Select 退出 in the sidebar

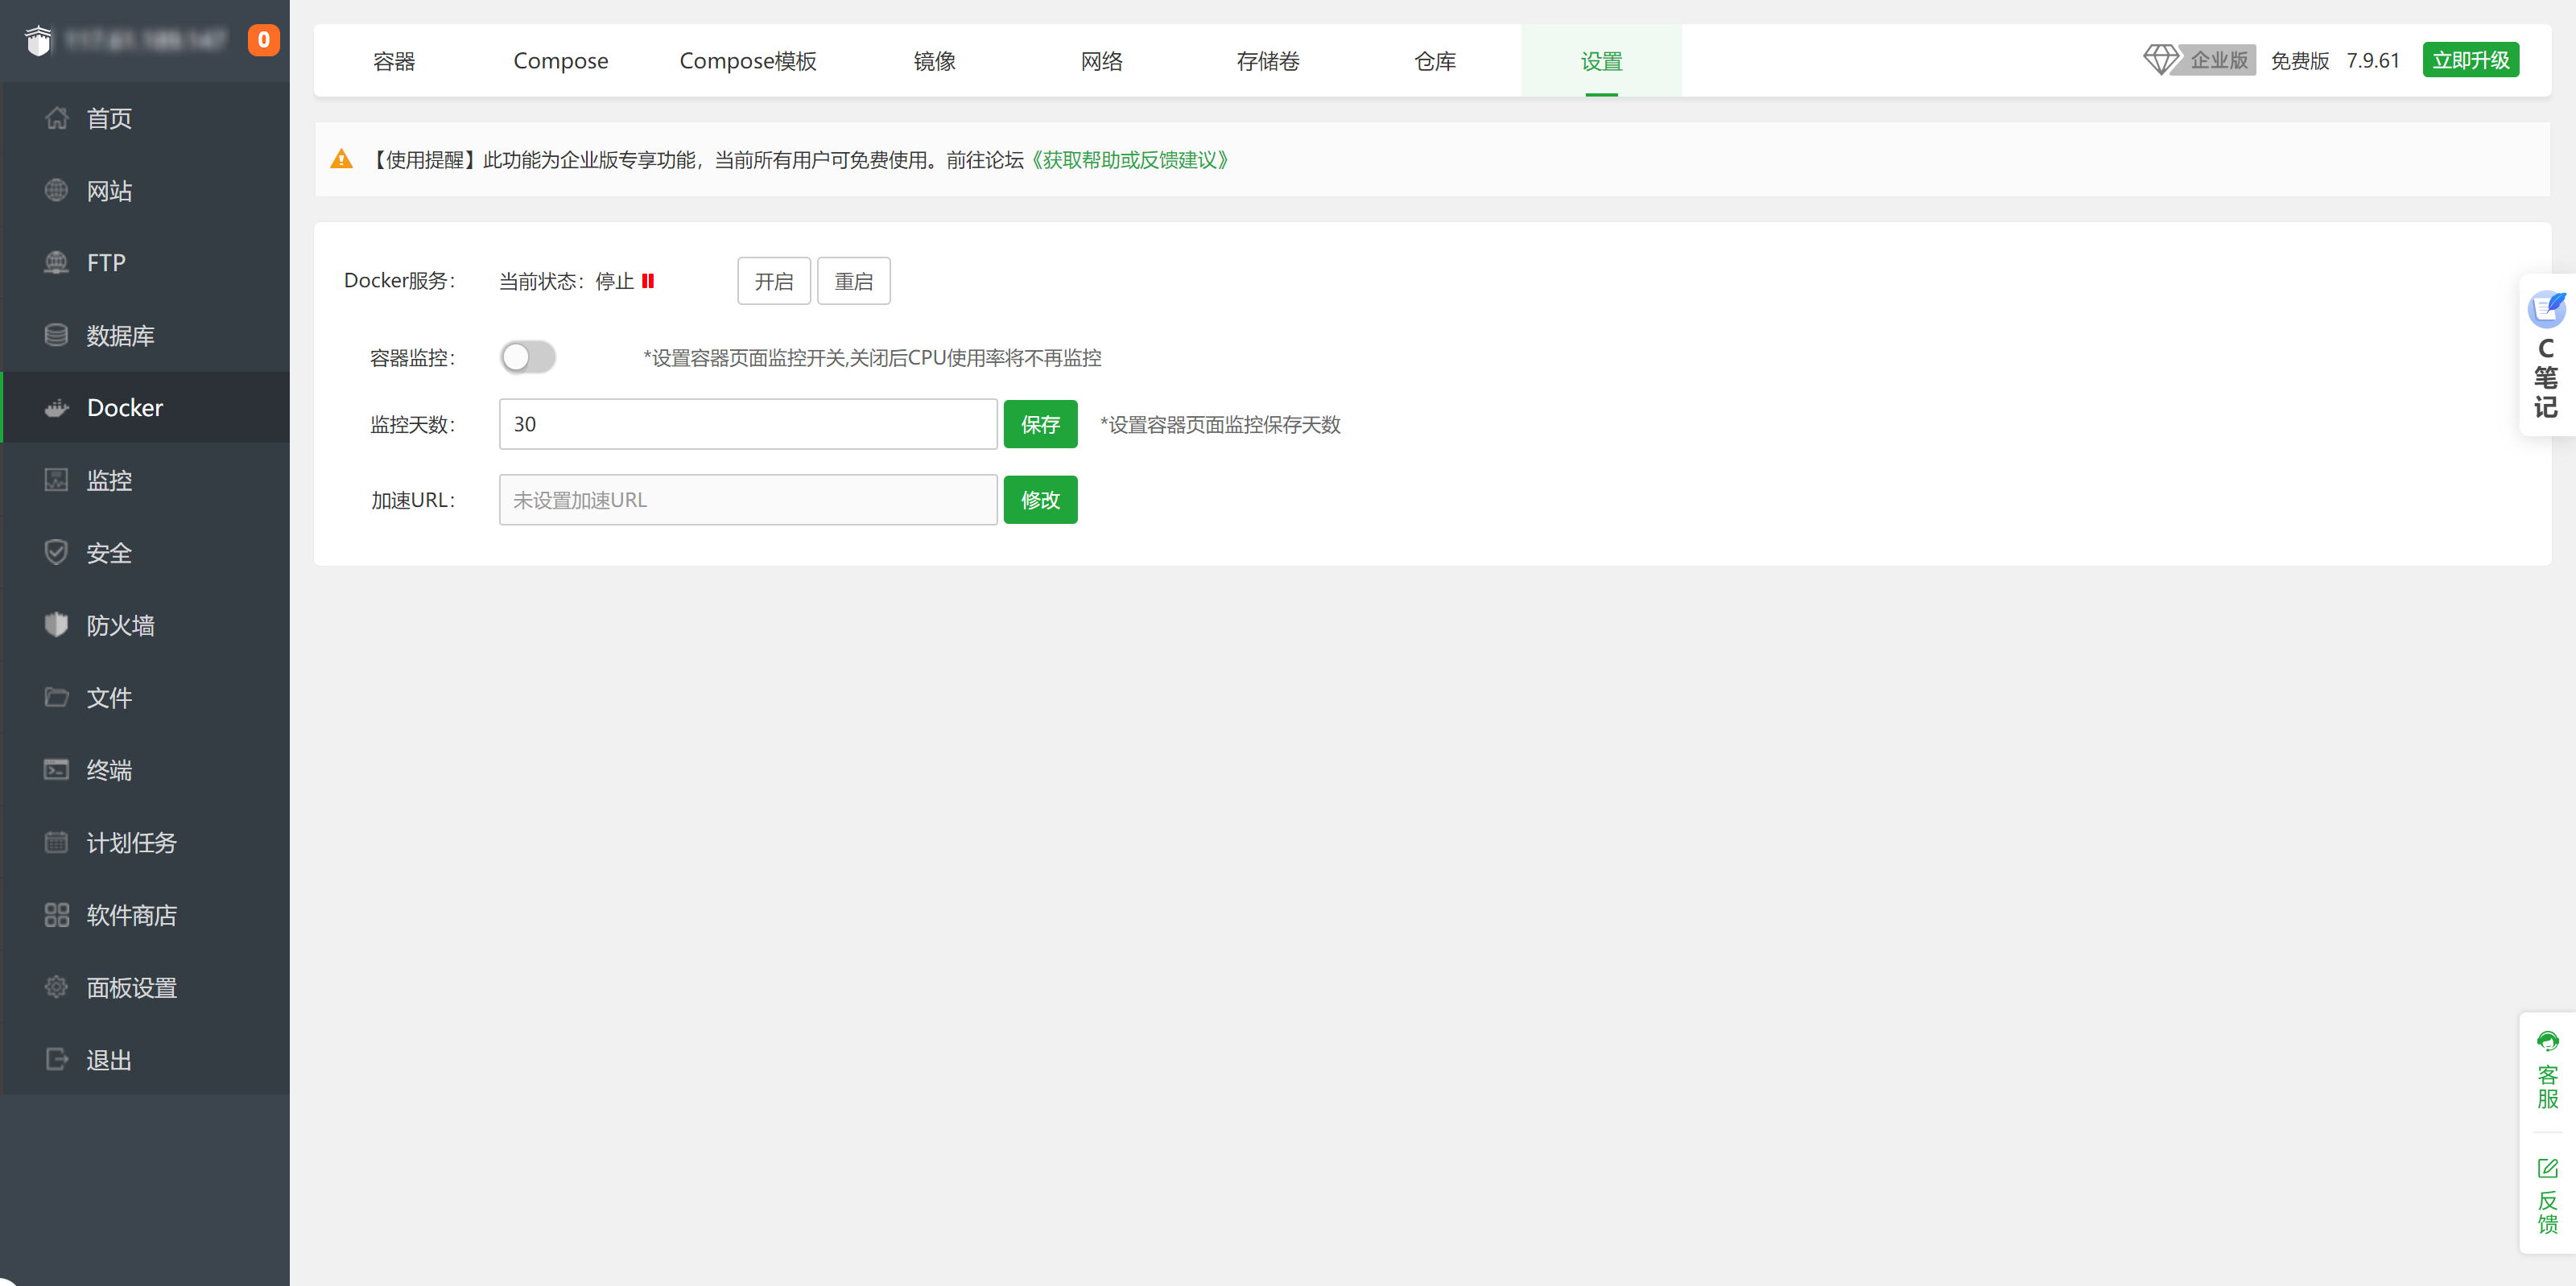pos(145,1059)
